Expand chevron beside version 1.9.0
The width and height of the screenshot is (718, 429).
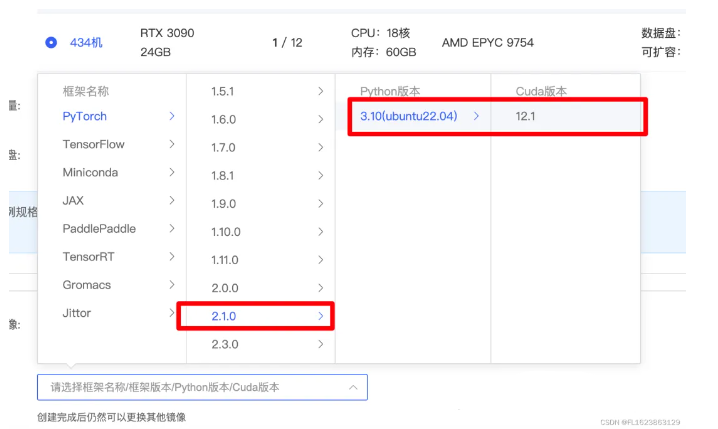[x=321, y=204]
